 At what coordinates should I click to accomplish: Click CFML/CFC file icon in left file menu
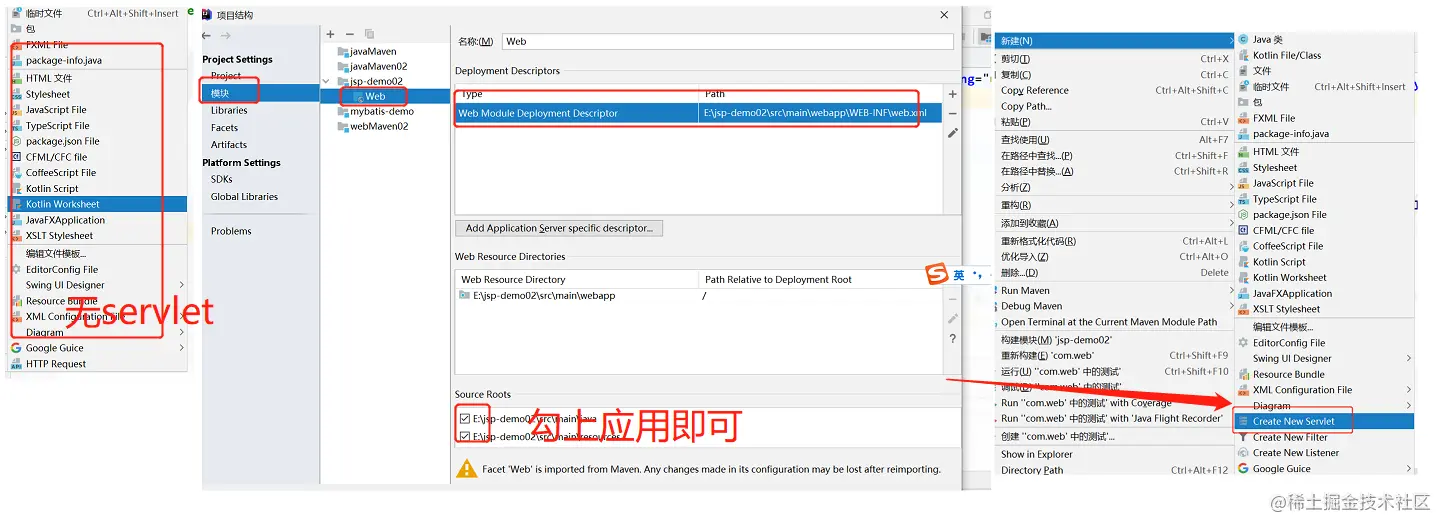tap(16, 157)
